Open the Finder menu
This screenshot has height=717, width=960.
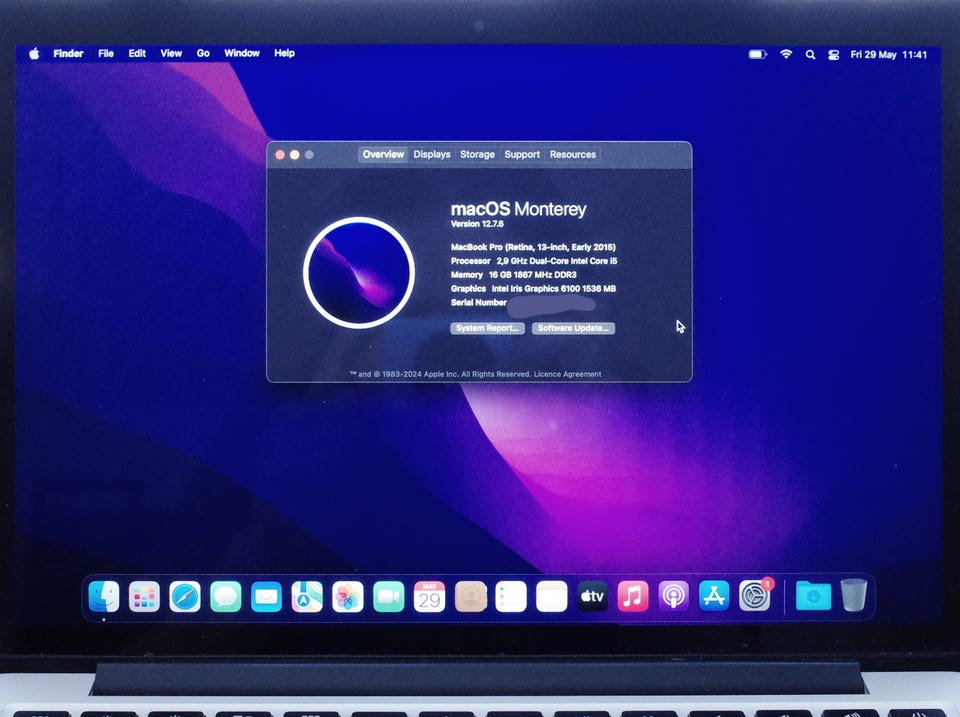coord(68,54)
